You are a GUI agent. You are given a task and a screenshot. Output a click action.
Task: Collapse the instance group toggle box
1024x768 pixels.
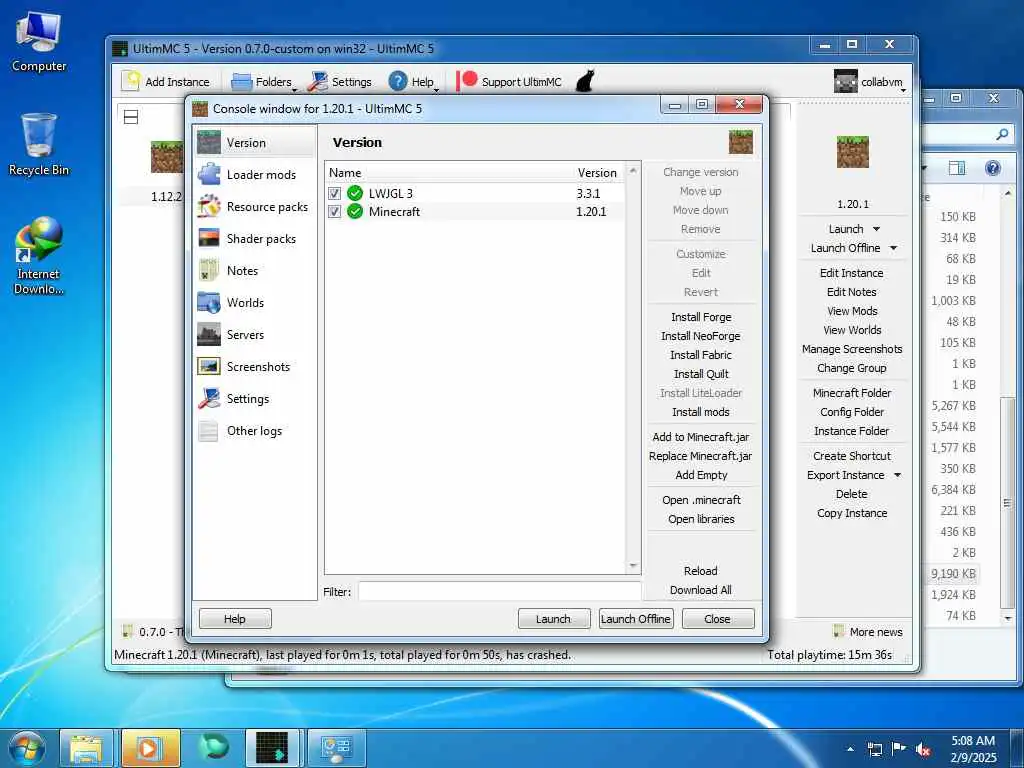pos(131,117)
